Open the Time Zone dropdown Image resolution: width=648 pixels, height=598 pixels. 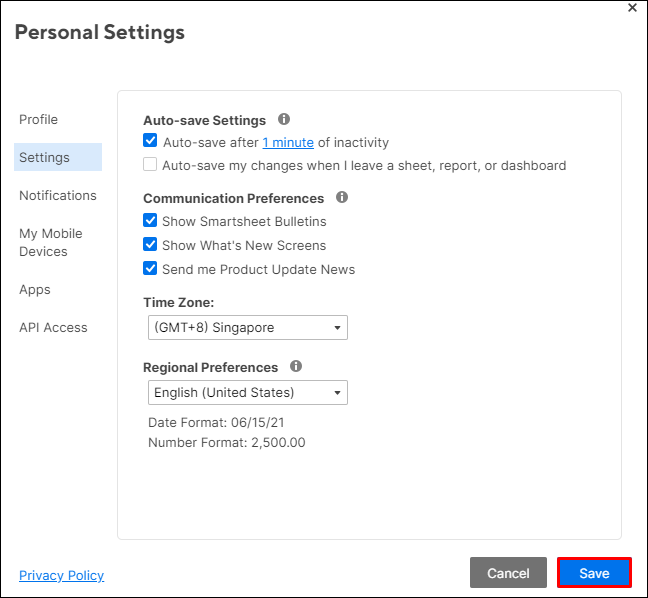click(247, 327)
